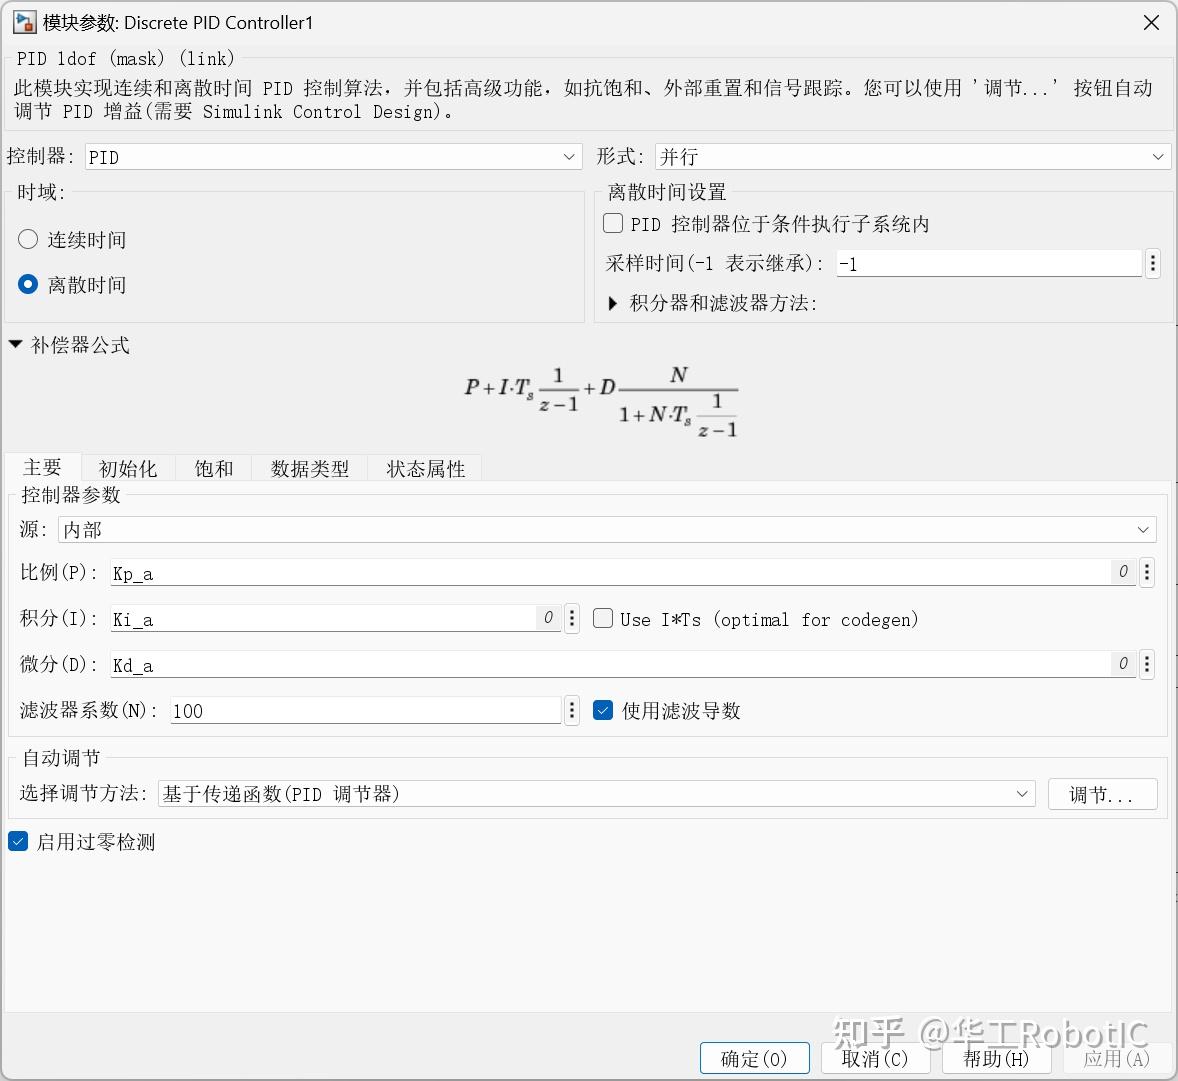Check Use I*Ts optimal for codegen
Screen dimensions: 1178x1081
pyautogui.click(x=603, y=618)
